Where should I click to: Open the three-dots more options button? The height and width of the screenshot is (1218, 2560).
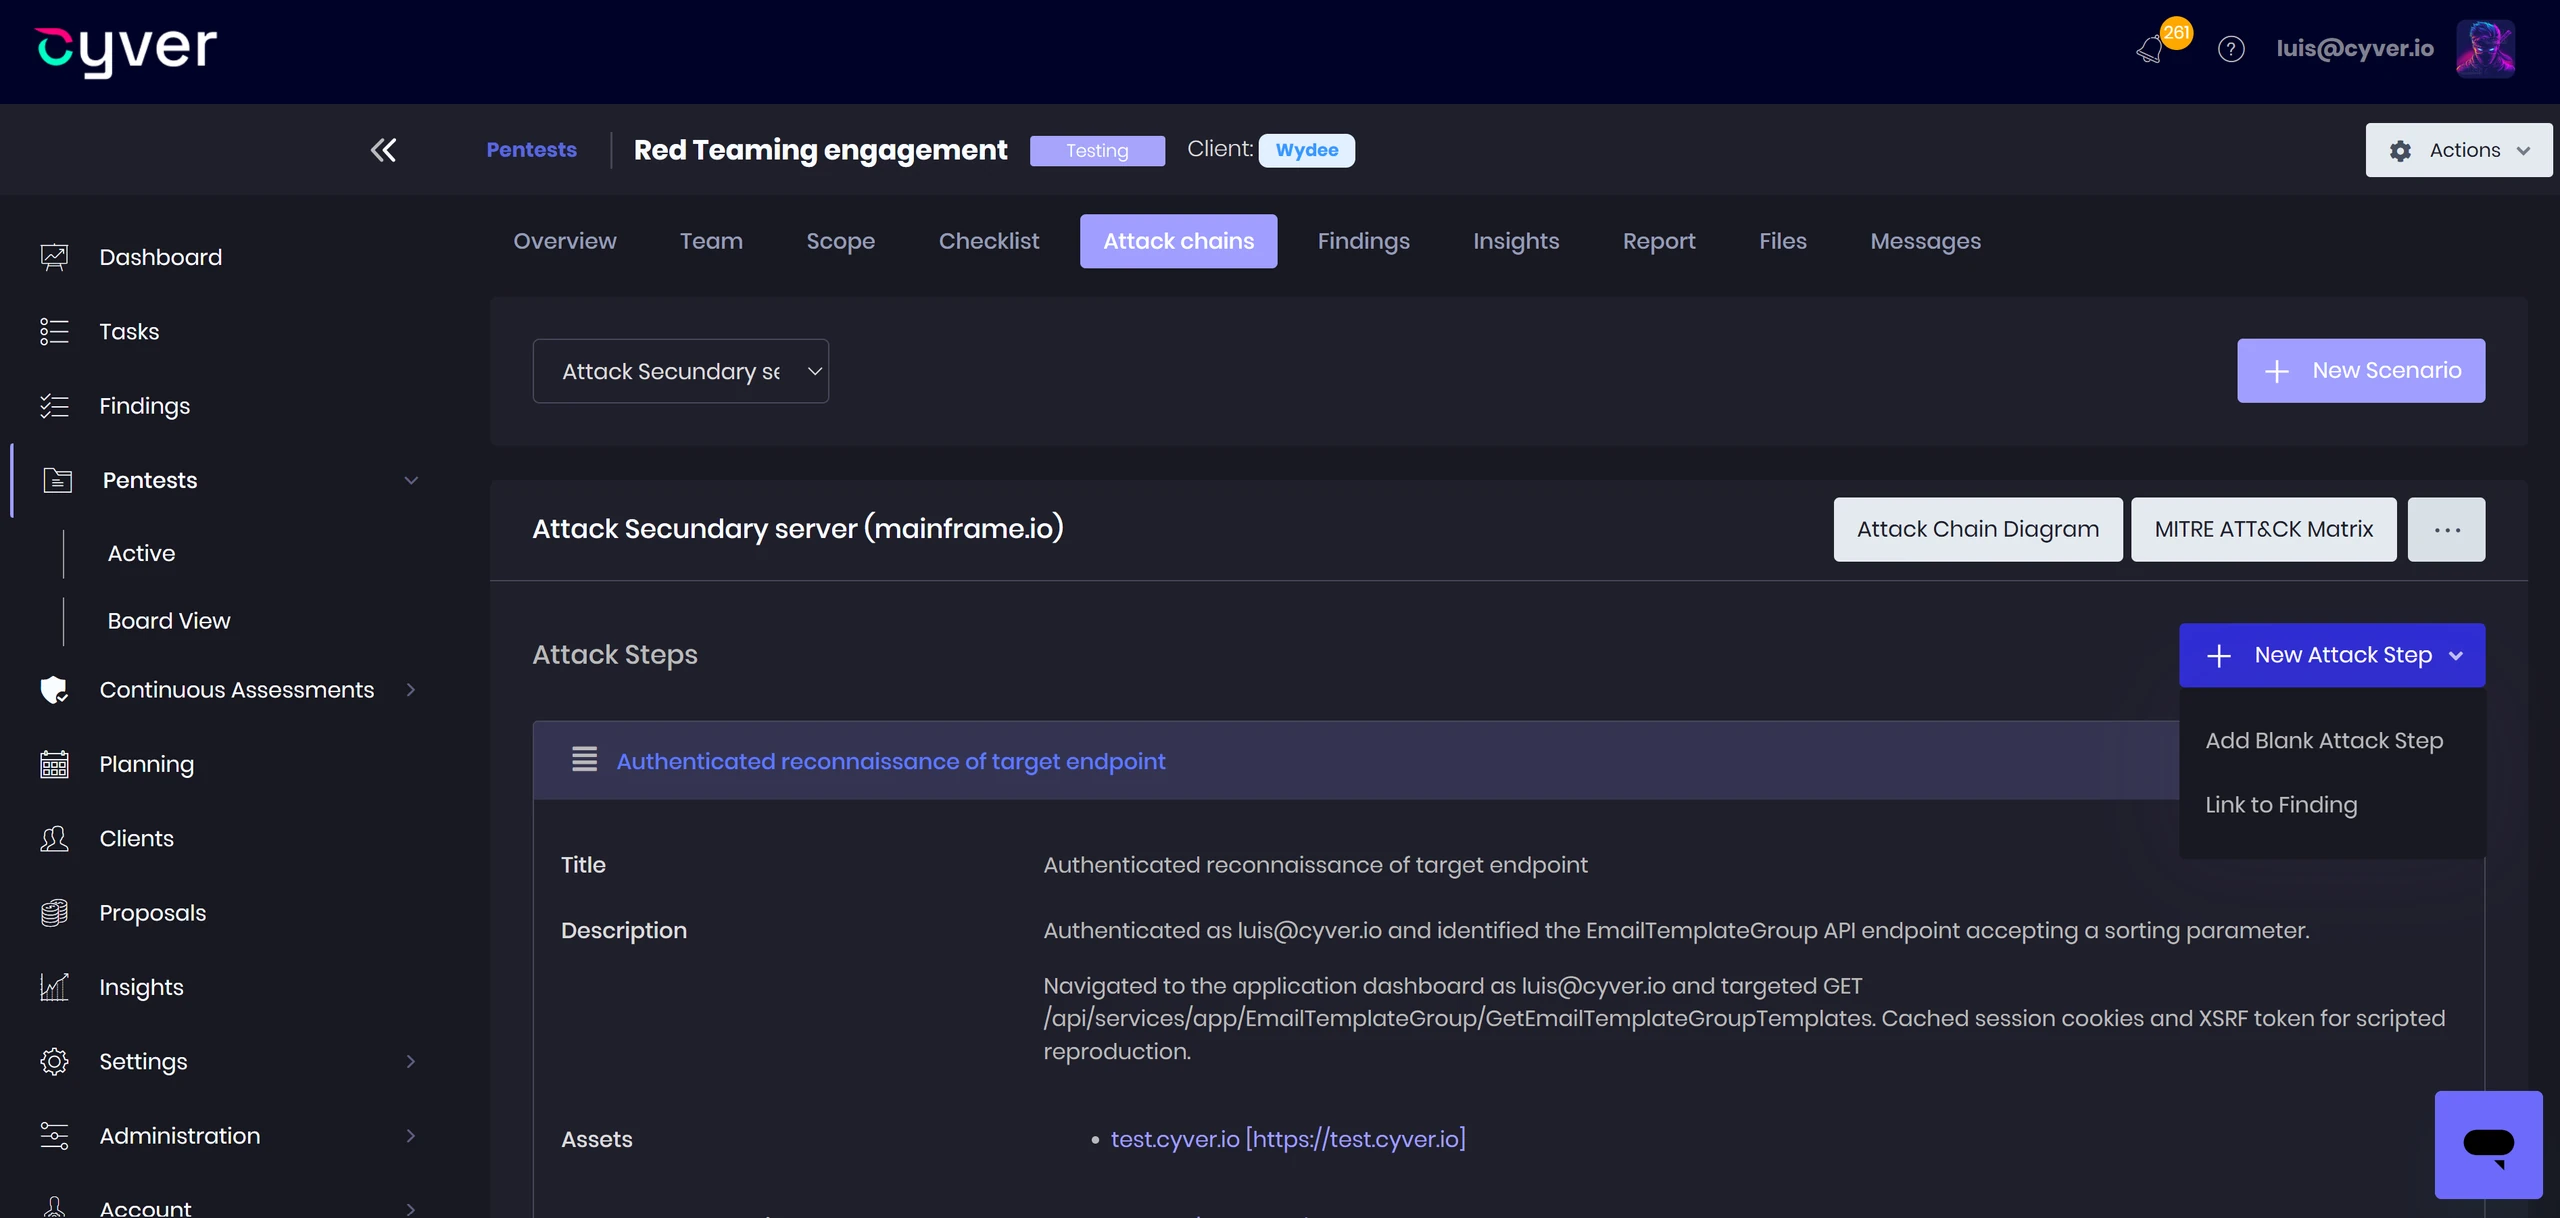point(2446,530)
